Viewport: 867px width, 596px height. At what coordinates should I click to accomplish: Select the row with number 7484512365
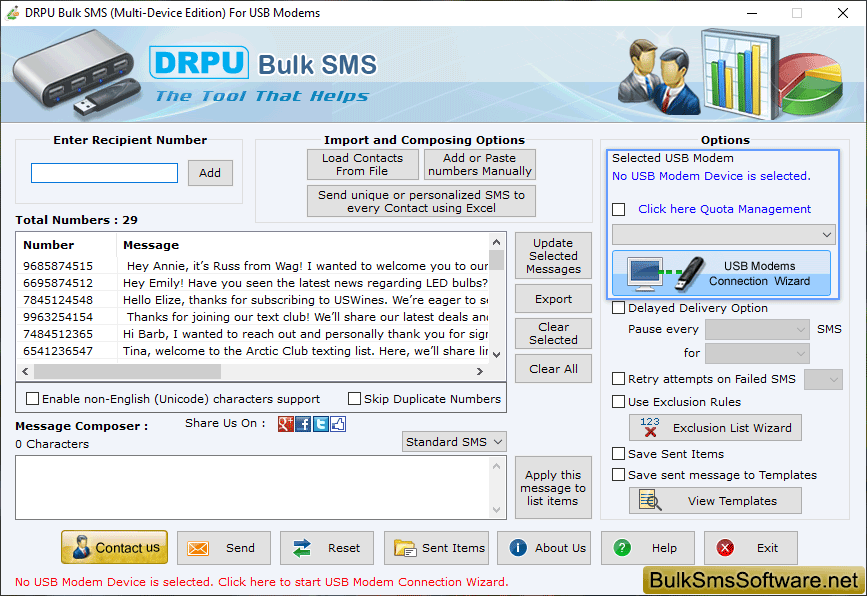coord(253,334)
